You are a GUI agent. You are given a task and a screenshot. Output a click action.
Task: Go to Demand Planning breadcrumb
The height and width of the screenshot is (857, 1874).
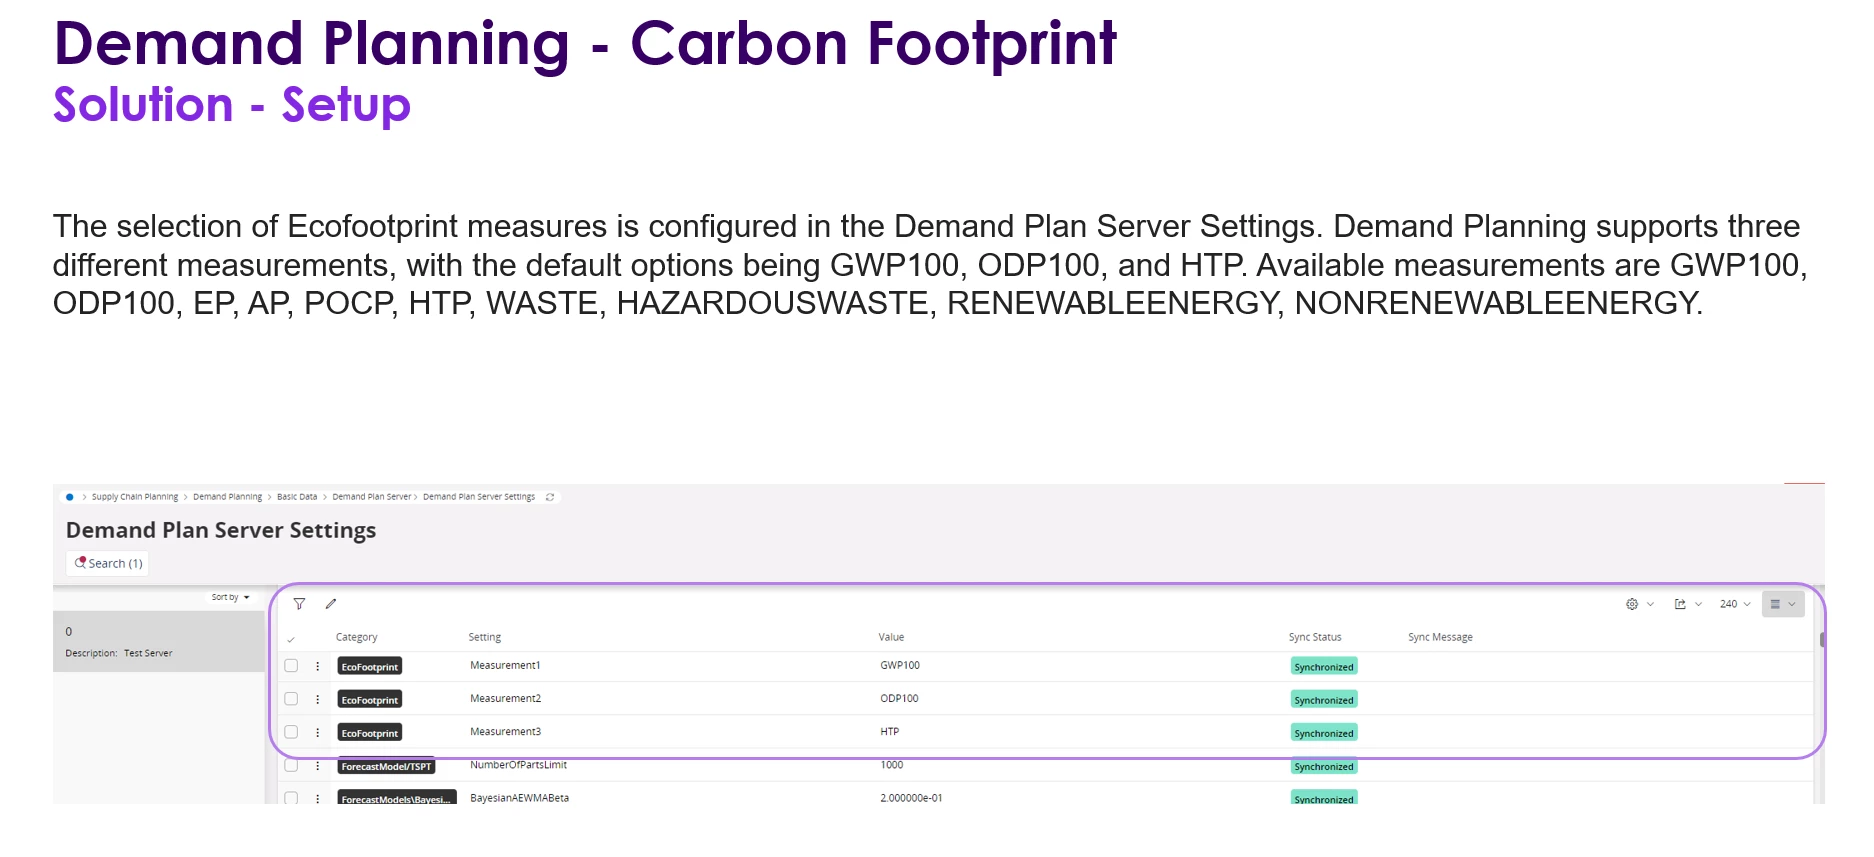227,497
